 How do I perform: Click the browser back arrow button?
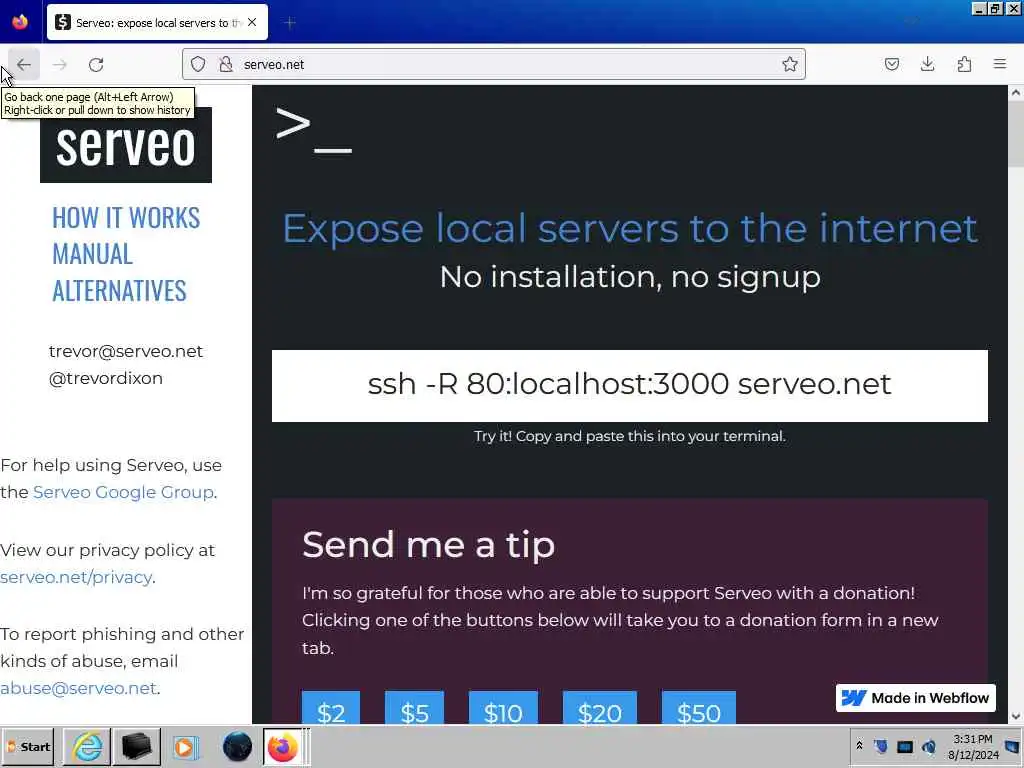point(24,65)
